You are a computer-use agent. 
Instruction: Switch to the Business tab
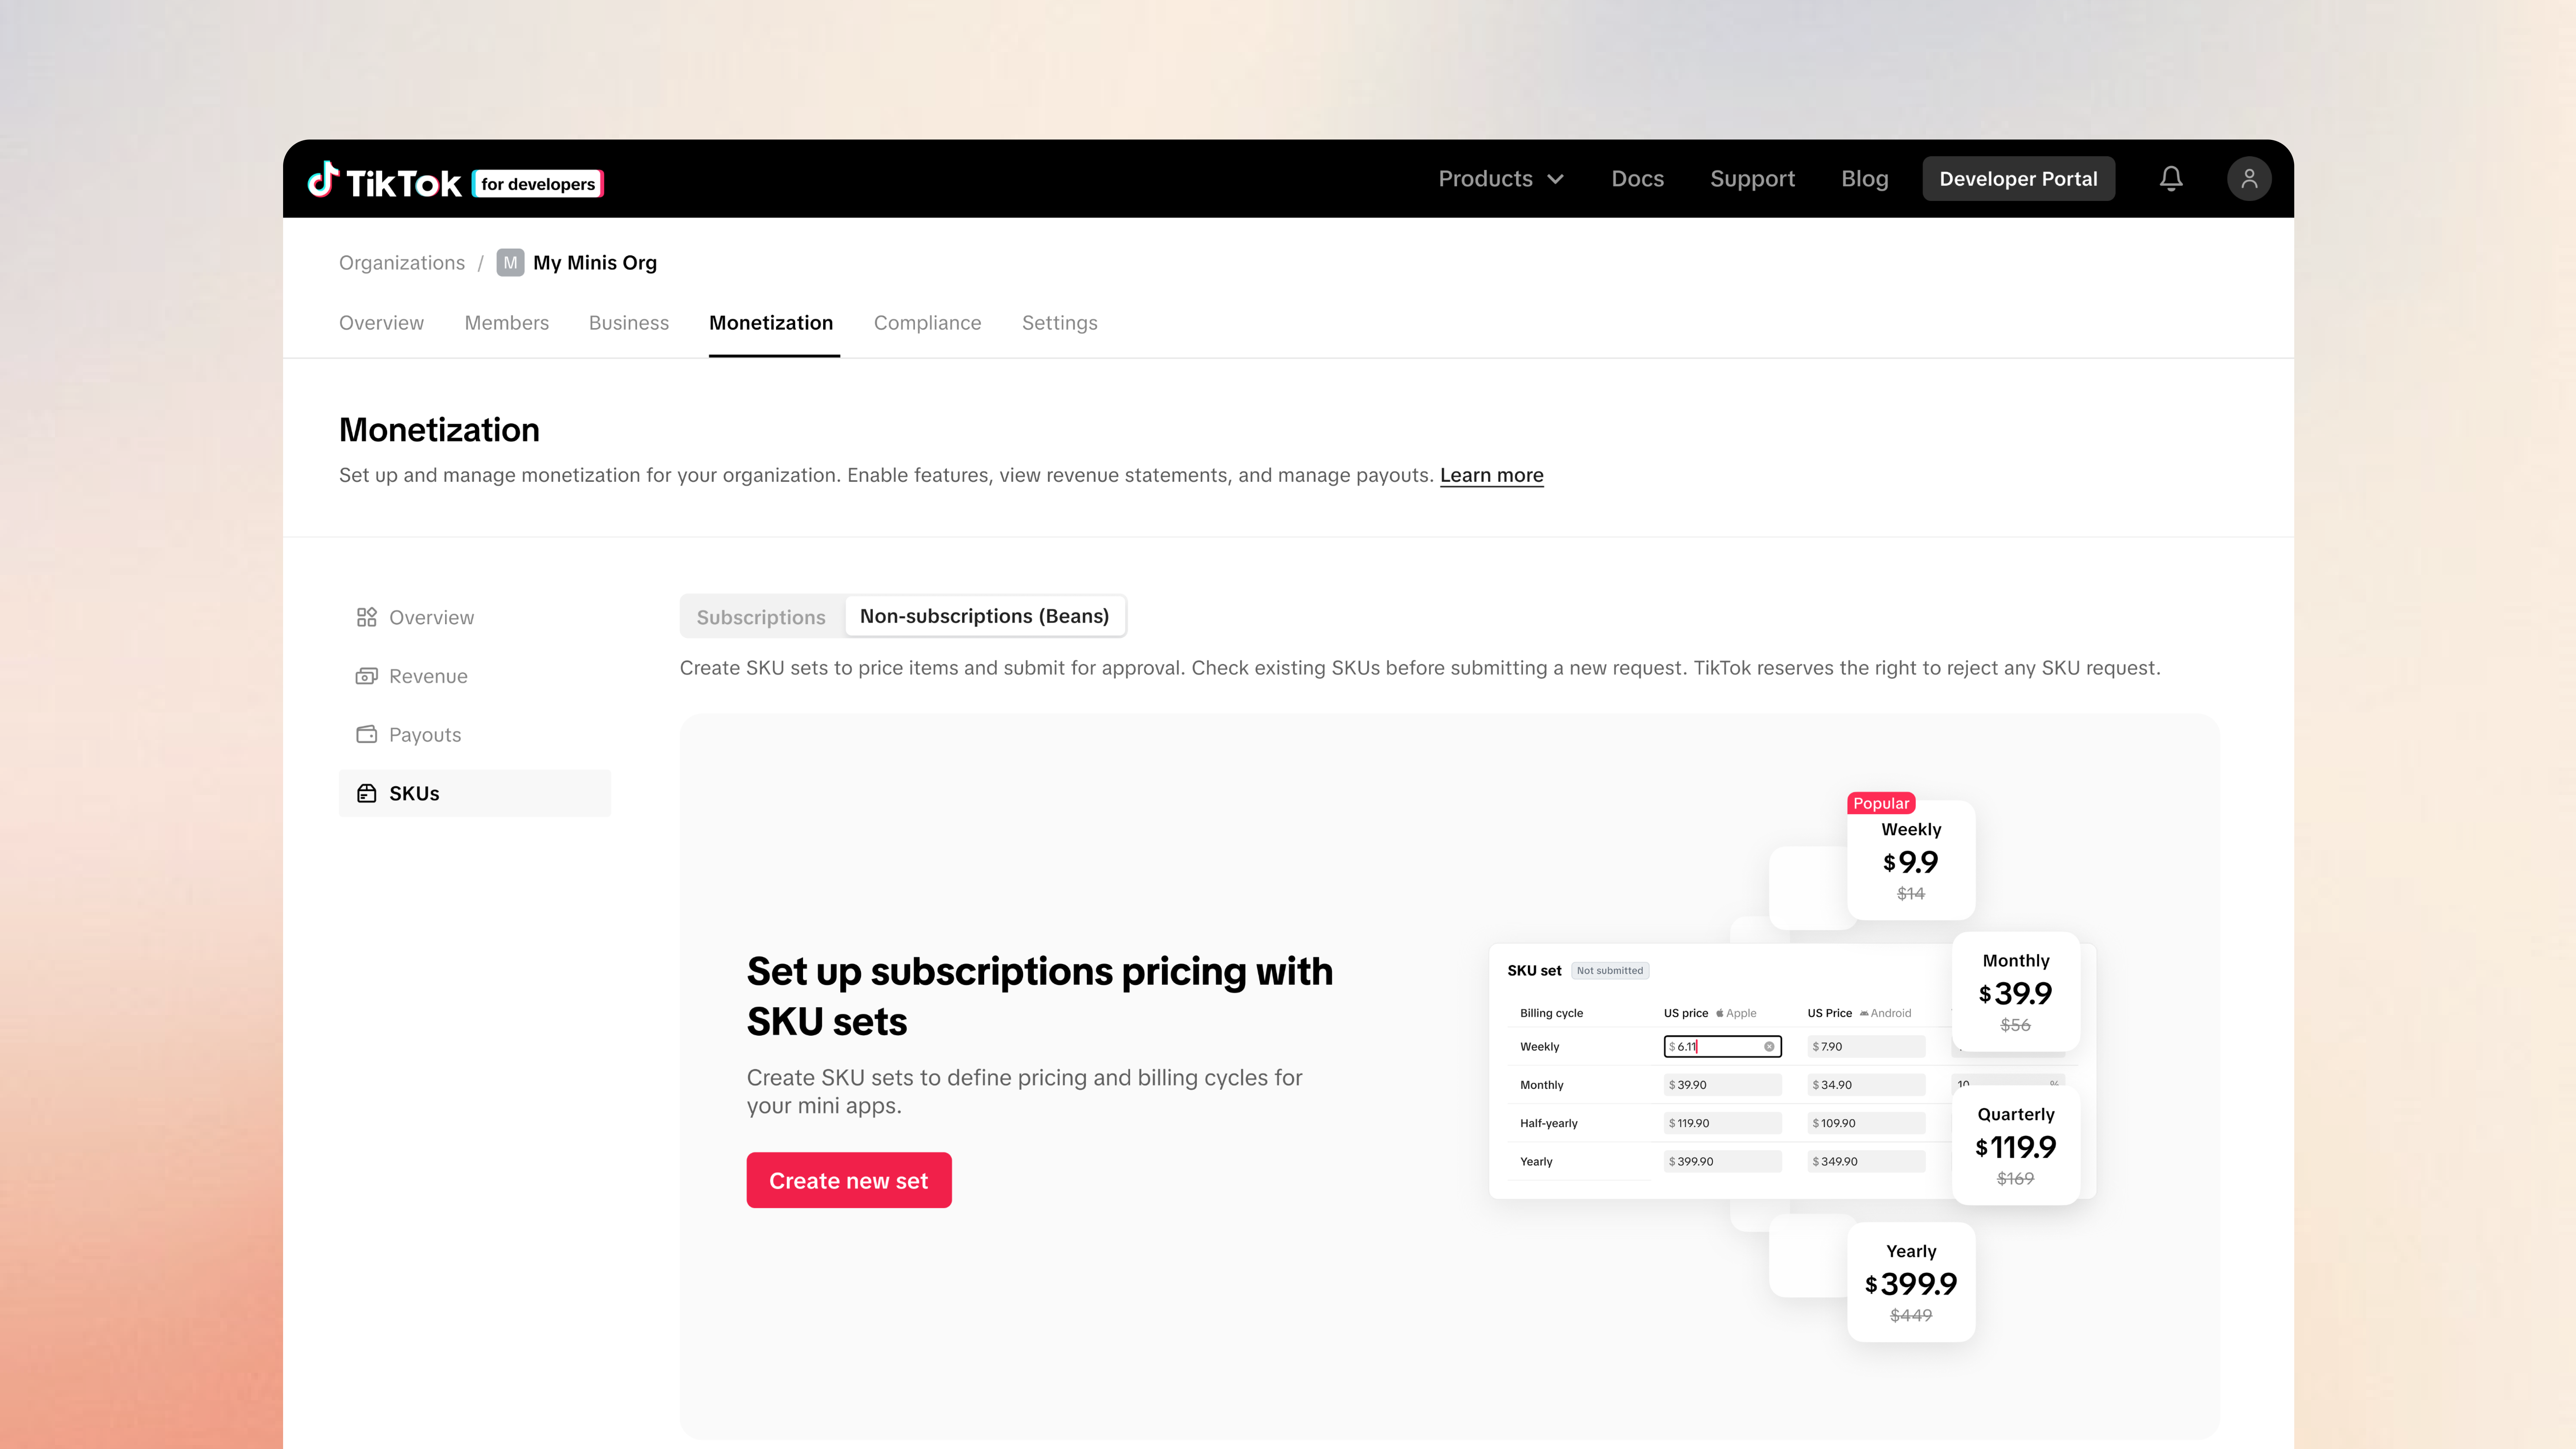point(629,323)
